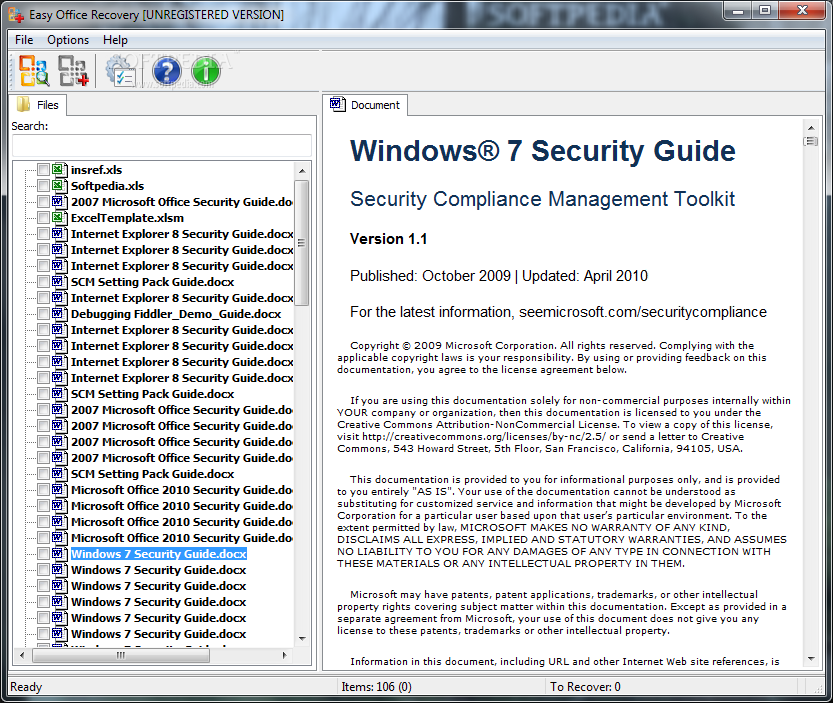
Task: Click the file list horizontal scroll-right arrow
Action: pos(284,655)
